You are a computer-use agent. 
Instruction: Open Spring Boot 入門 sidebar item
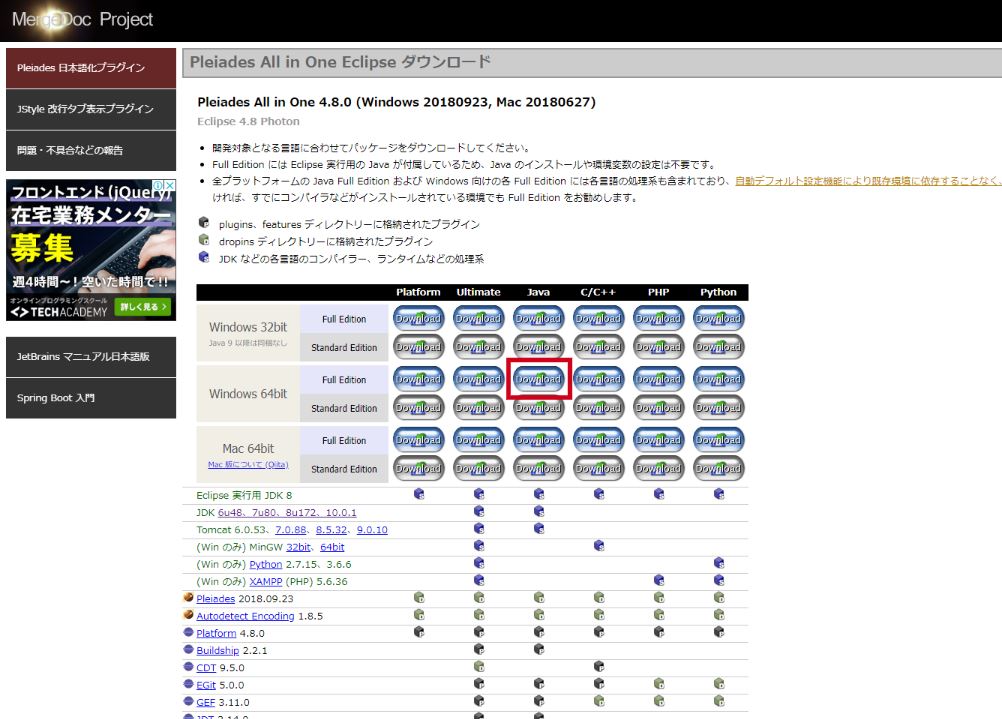pyautogui.click(x=91, y=398)
